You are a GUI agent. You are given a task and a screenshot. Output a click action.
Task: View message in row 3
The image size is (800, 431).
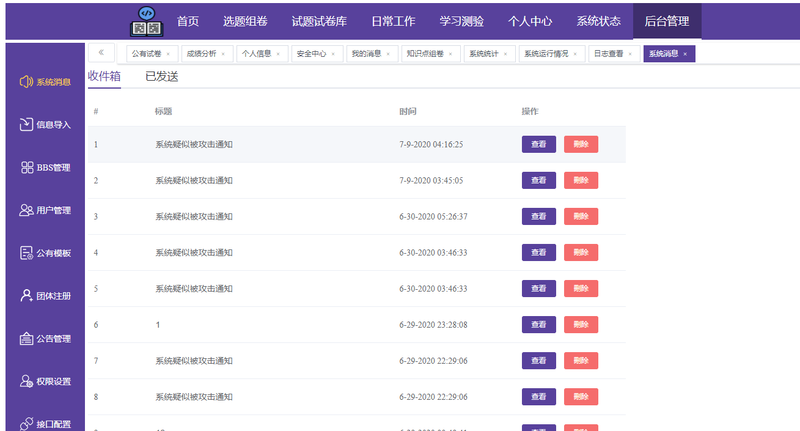pyautogui.click(x=539, y=216)
